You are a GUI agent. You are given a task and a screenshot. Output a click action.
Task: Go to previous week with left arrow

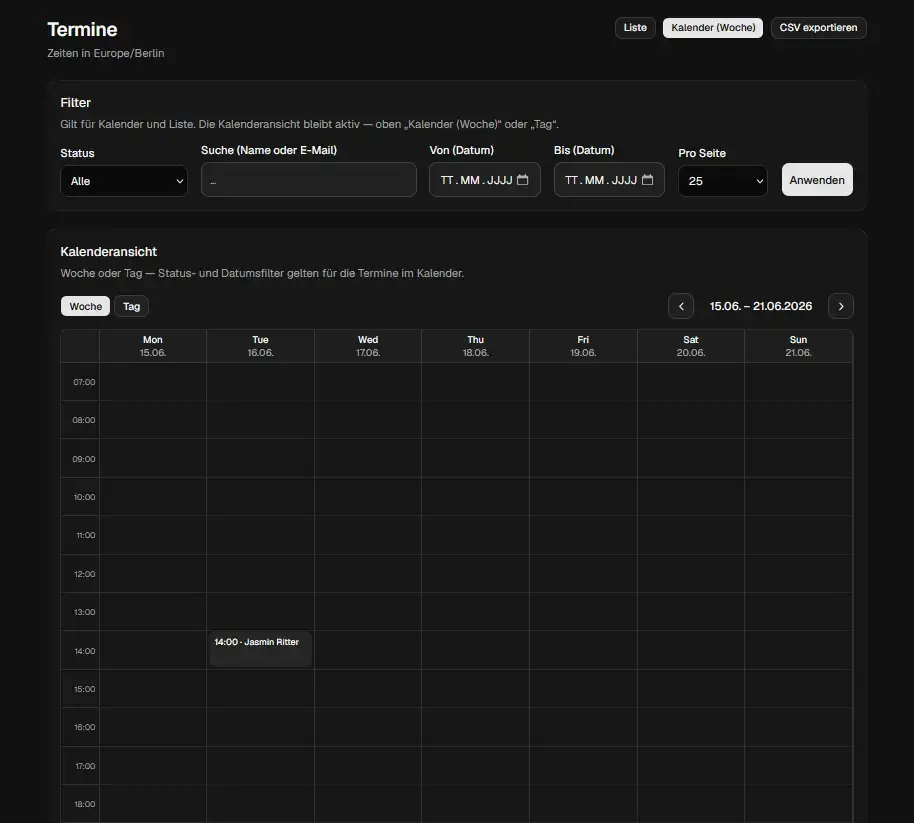coord(681,306)
